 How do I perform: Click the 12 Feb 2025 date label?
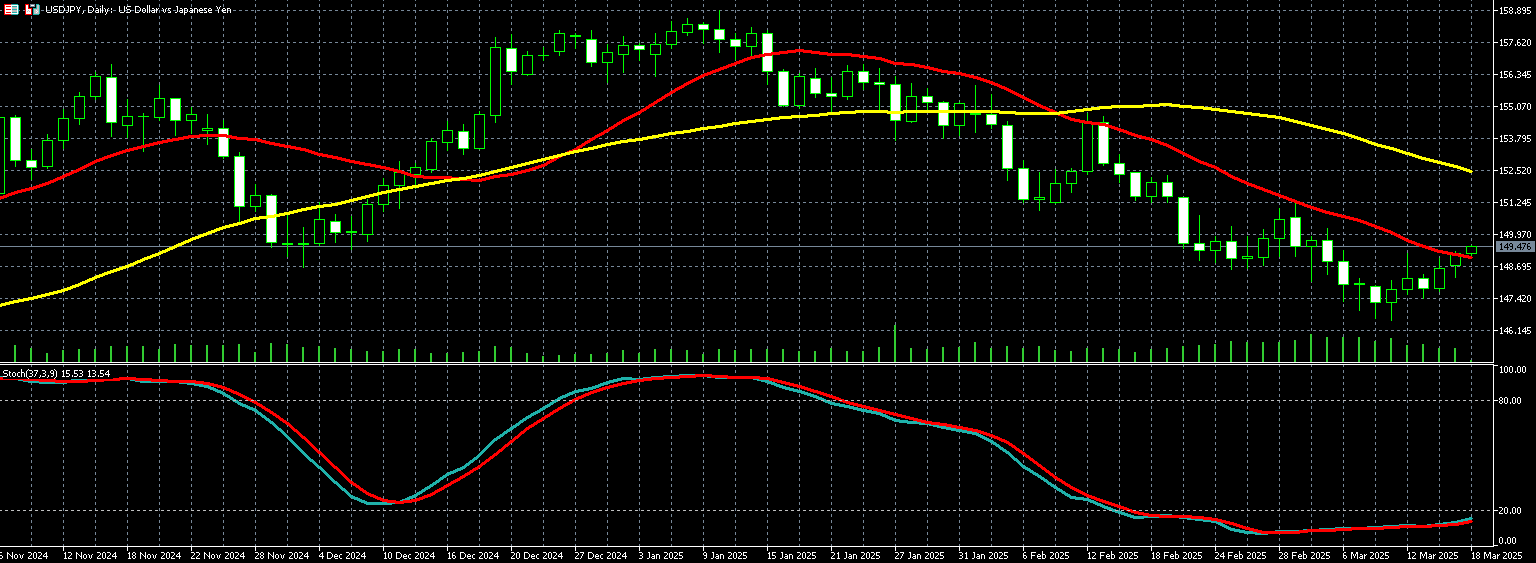pyautogui.click(x=1113, y=555)
